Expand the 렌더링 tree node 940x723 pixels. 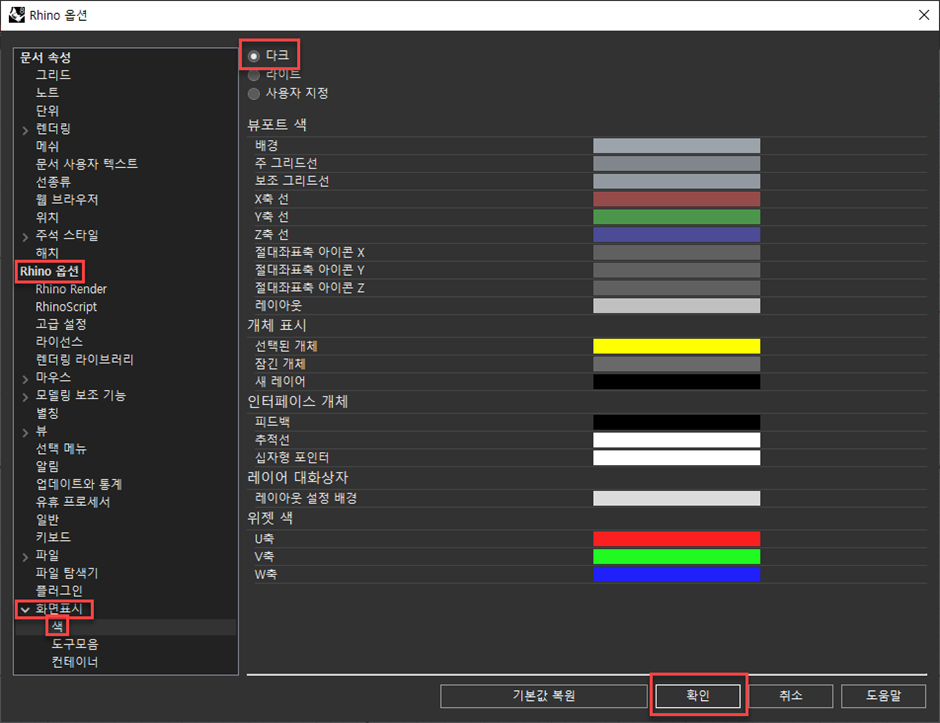pos(25,129)
